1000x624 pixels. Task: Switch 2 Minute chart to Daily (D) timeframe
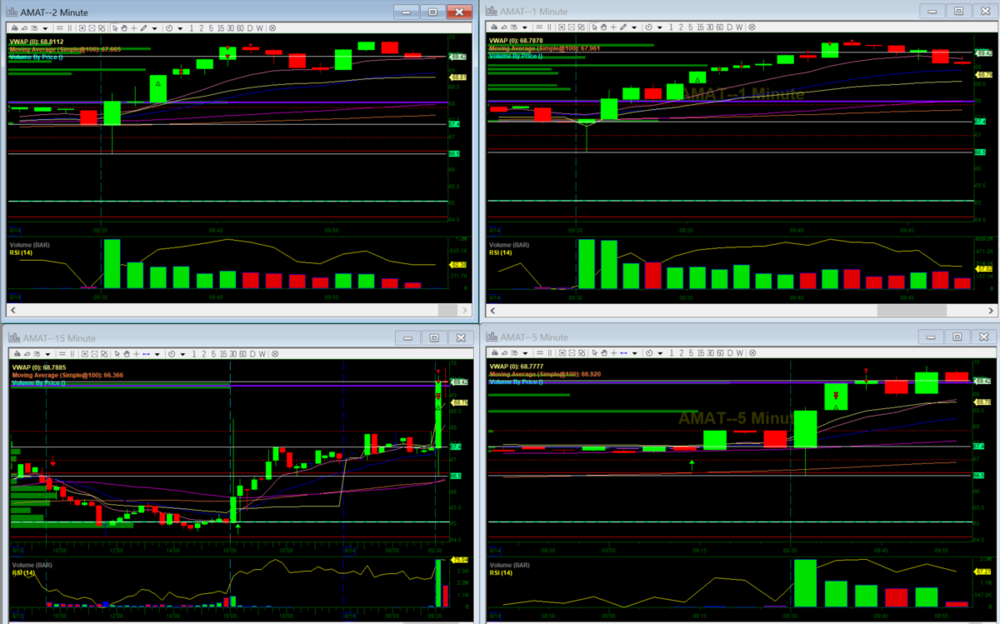pyautogui.click(x=250, y=28)
